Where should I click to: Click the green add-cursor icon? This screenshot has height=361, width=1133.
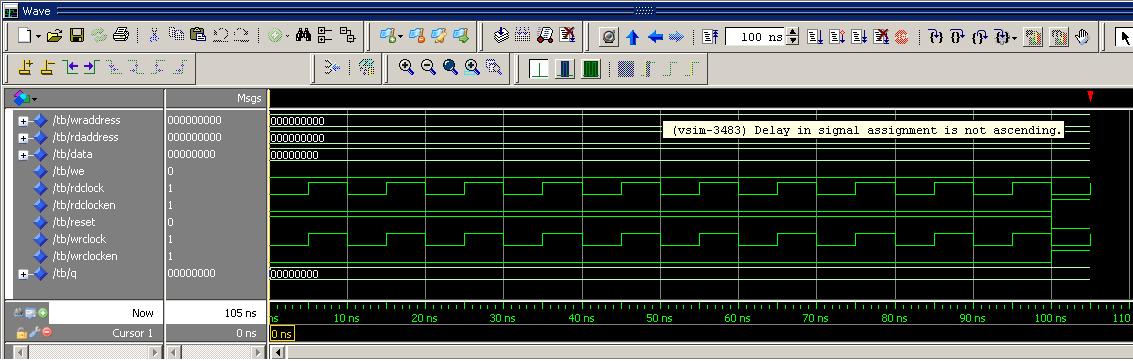point(43,313)
